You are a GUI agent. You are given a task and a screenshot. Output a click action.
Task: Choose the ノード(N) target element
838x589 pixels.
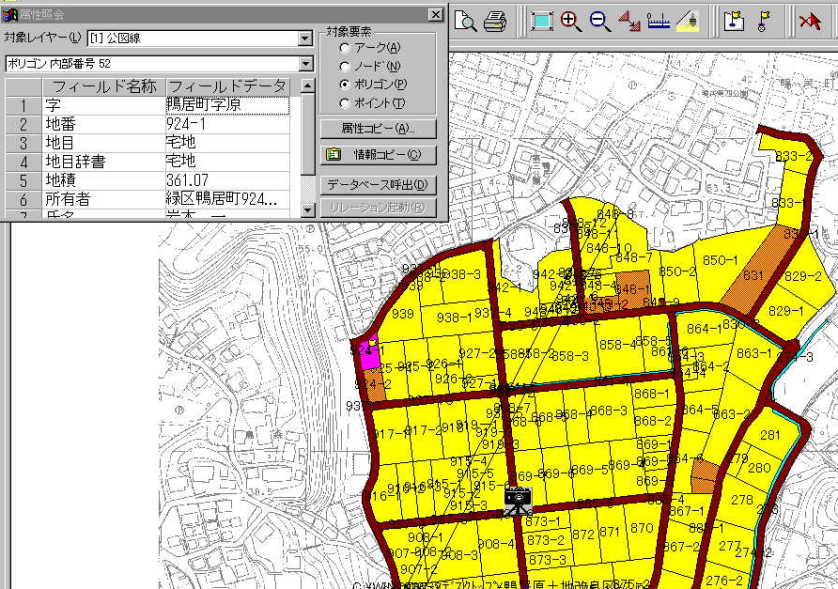point(346,66)
